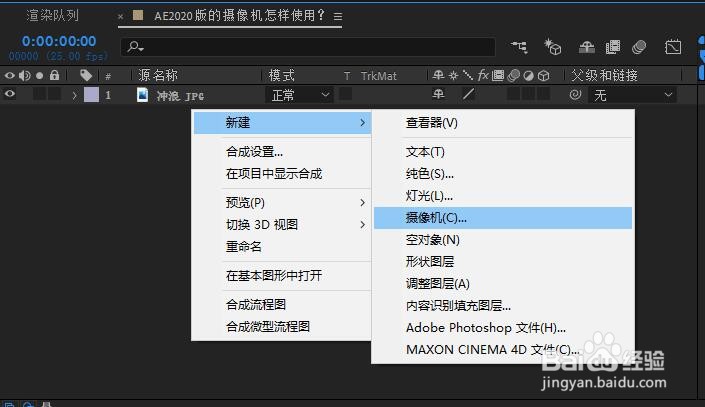Image resolution: width=705 pixels, height=407 pixels.
Task: Choose 摄像机(C)... from the new submenu
Action: tap(503, 218)
